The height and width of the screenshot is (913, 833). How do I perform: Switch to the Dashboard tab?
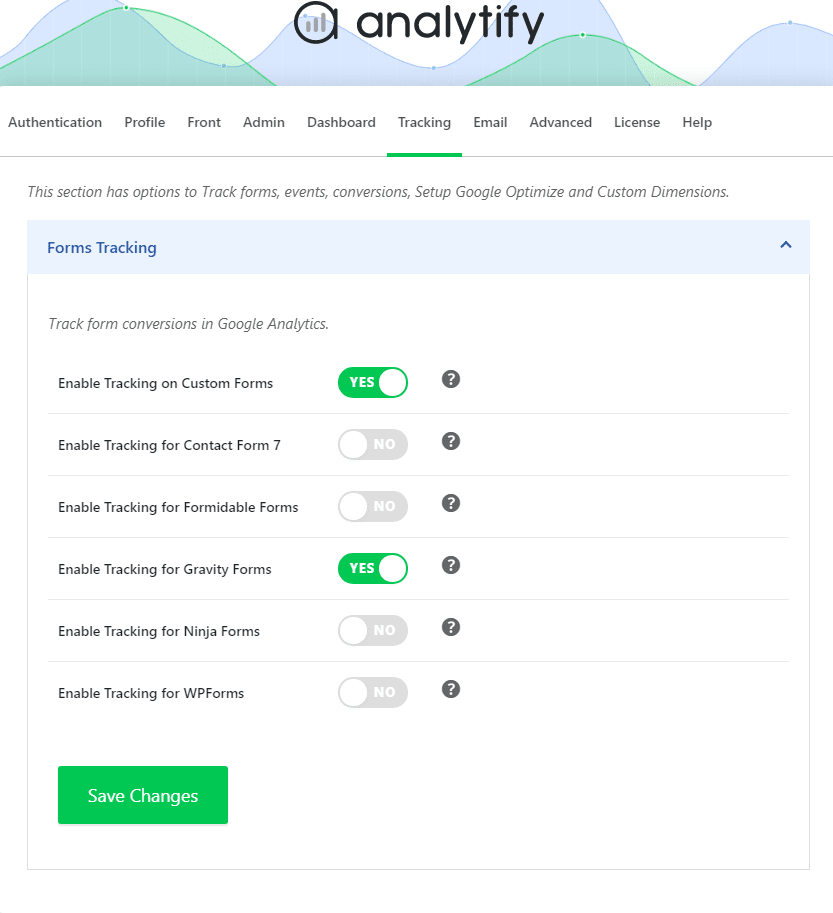(x=341, y=122)
